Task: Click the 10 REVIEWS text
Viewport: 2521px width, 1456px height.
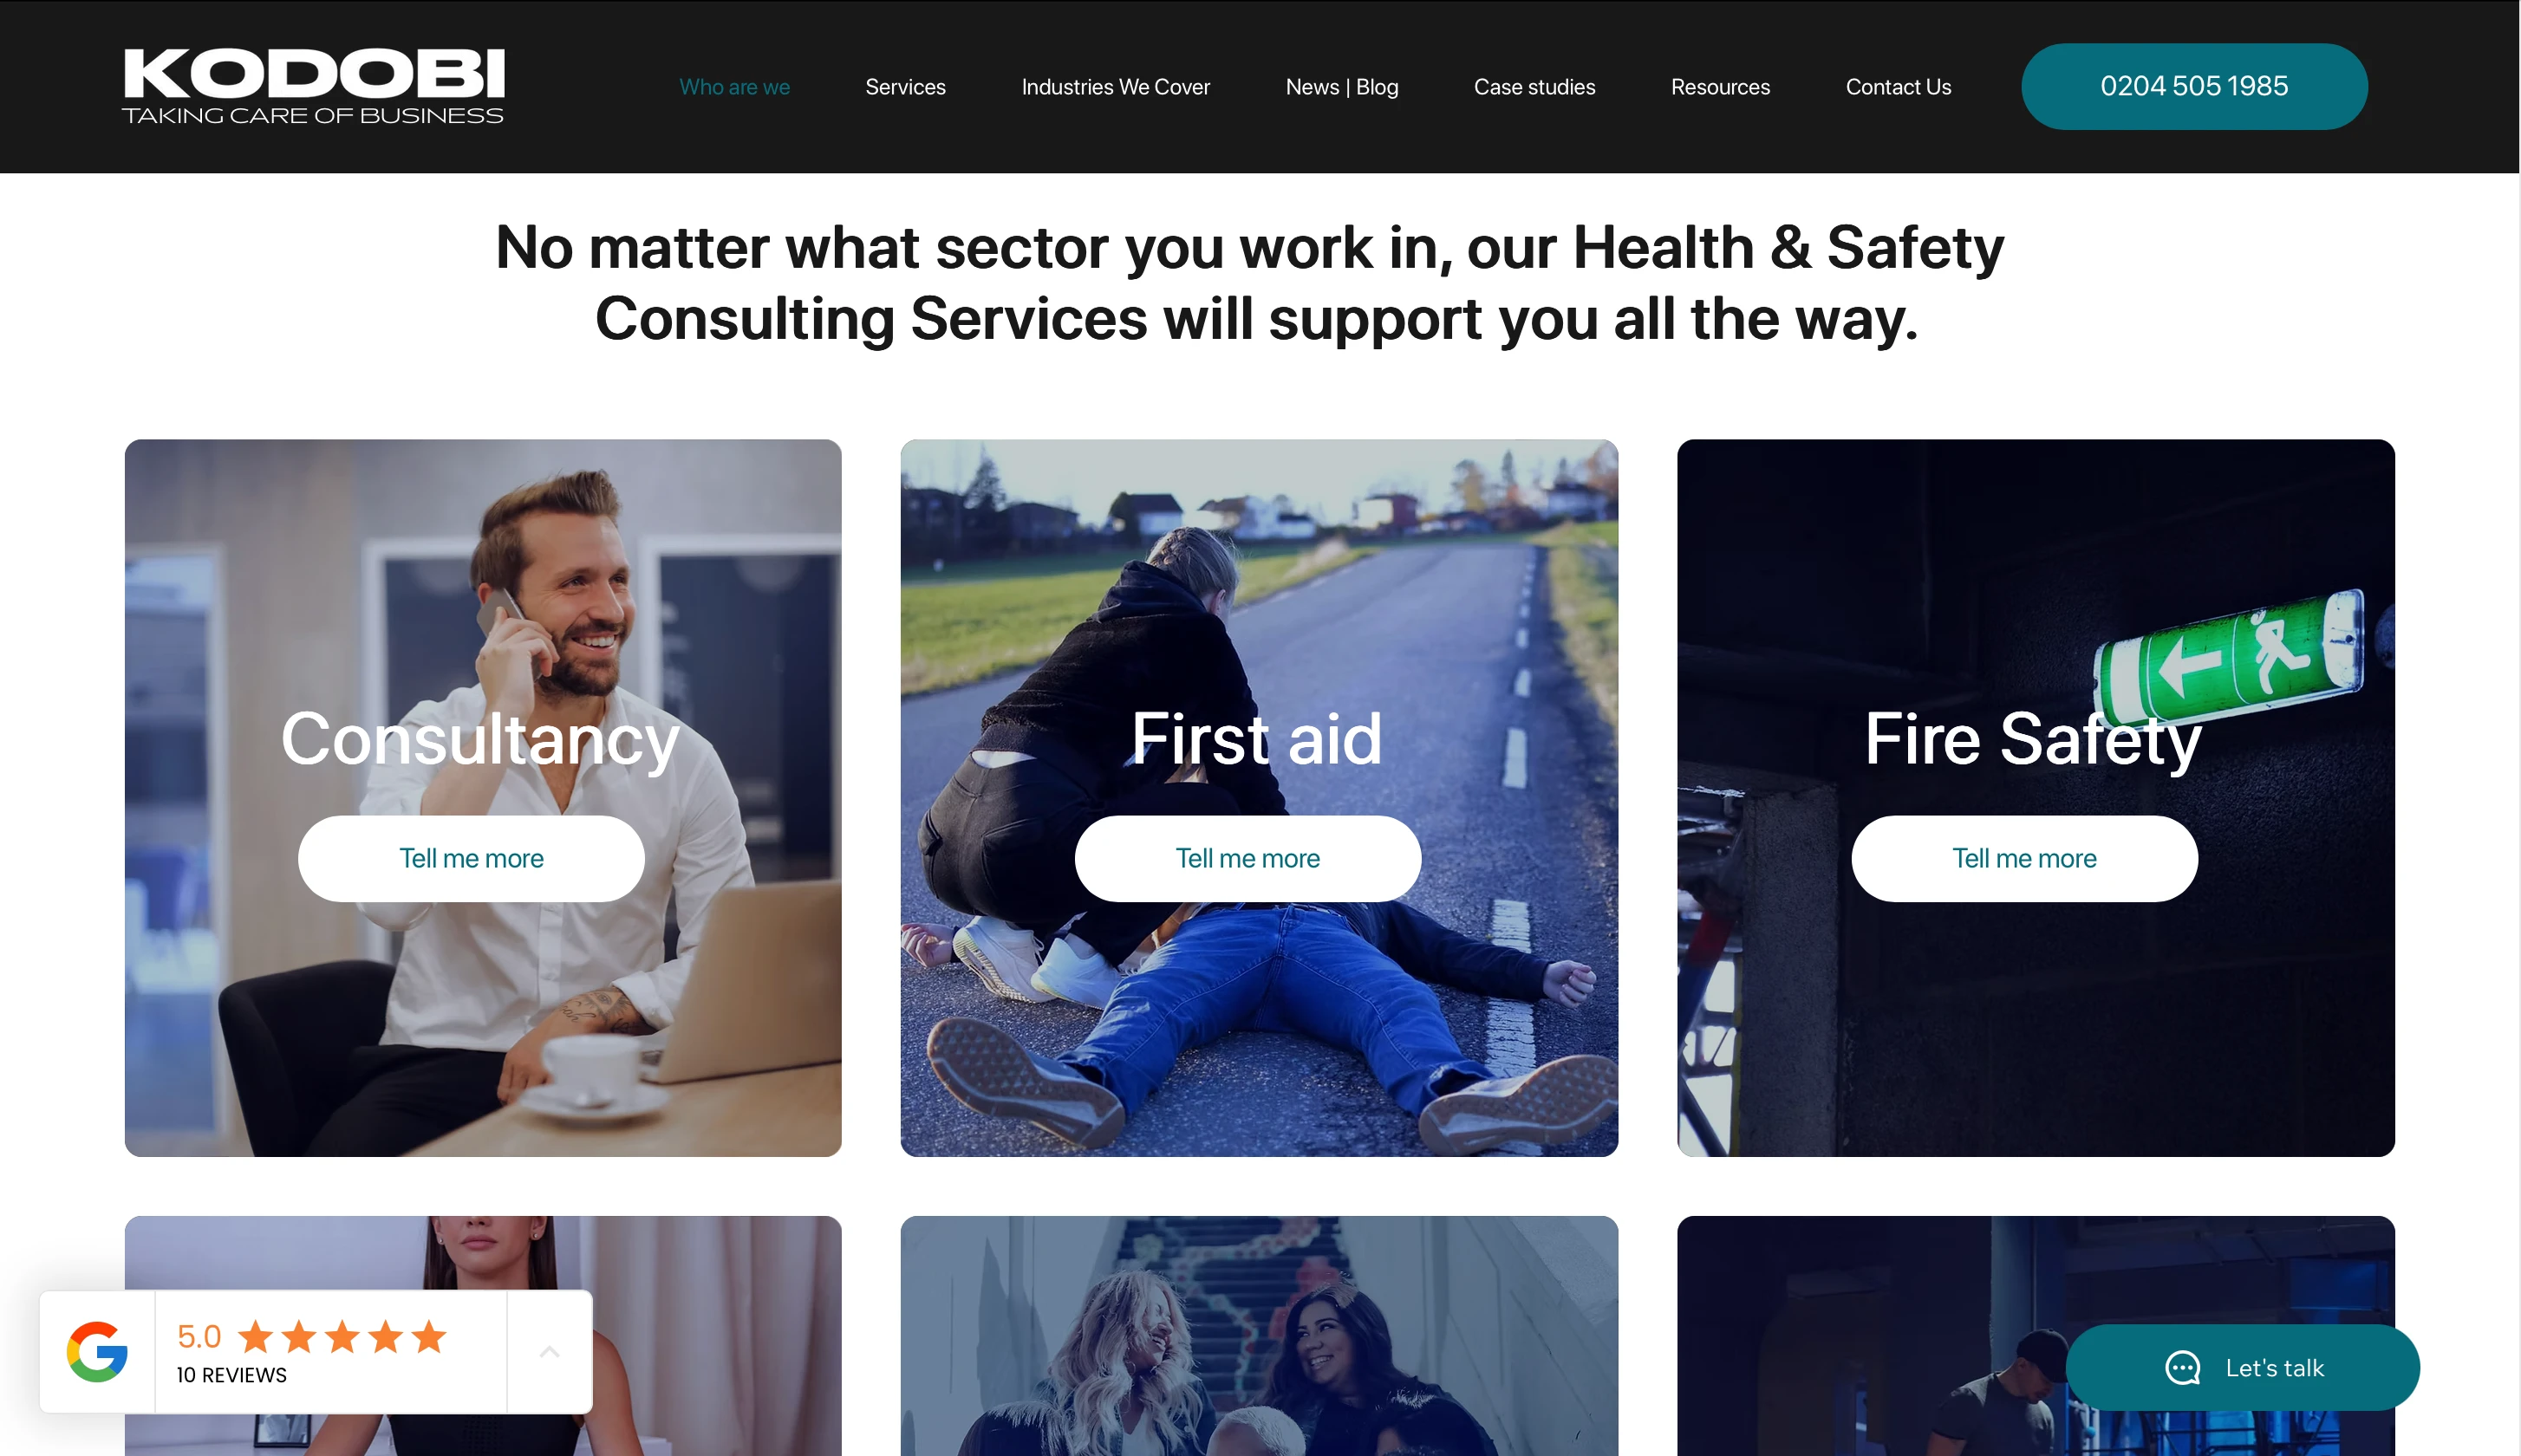Action: [x=231, y=1375]
